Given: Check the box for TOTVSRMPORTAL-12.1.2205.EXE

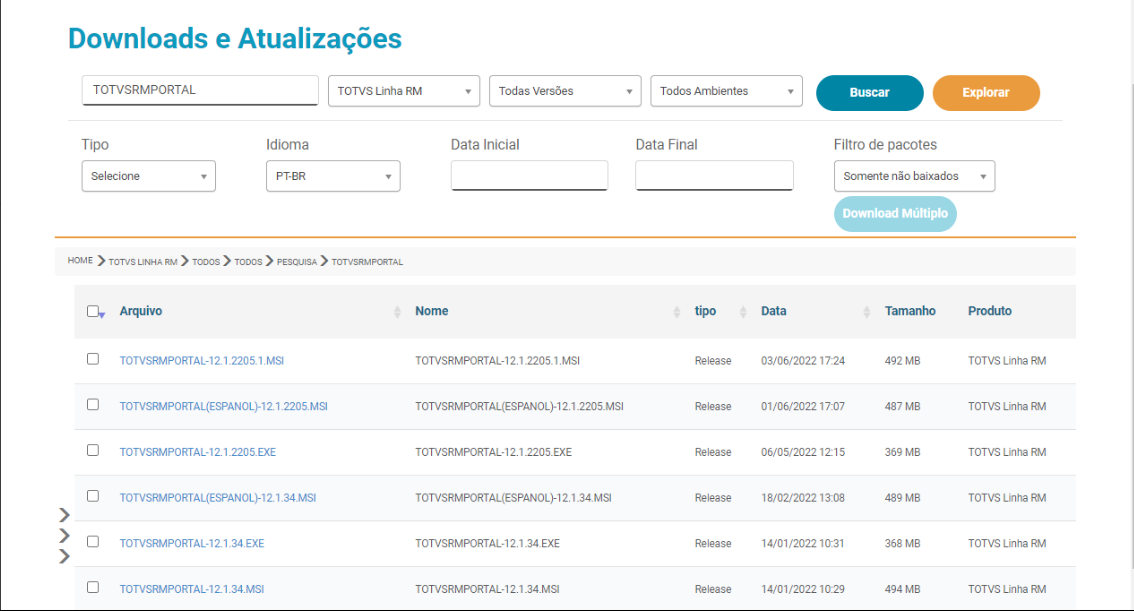Looking at the screenshot, I should tap(93, 450).
